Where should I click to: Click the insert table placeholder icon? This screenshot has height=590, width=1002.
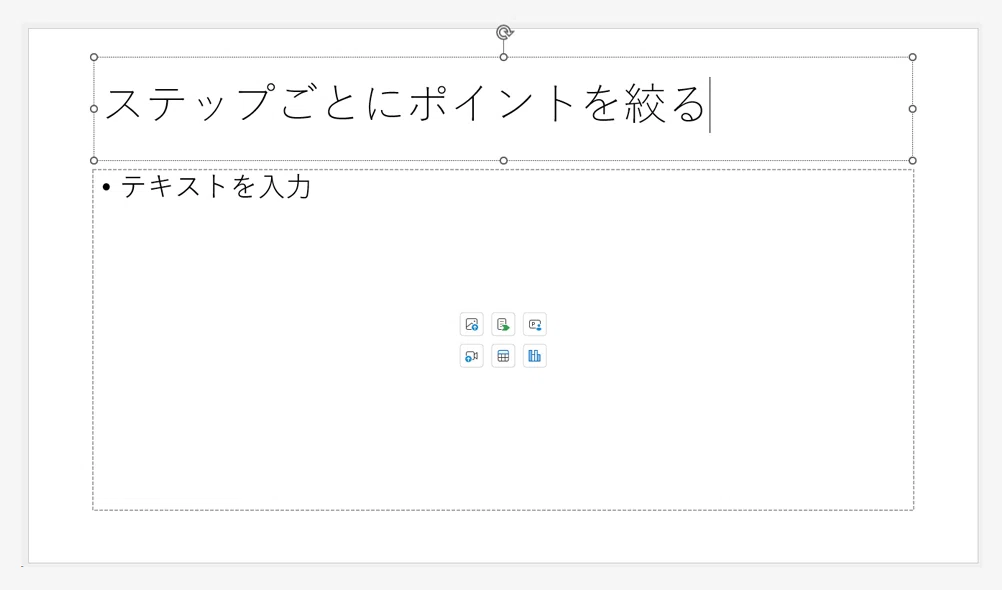(x=503, y=356)
